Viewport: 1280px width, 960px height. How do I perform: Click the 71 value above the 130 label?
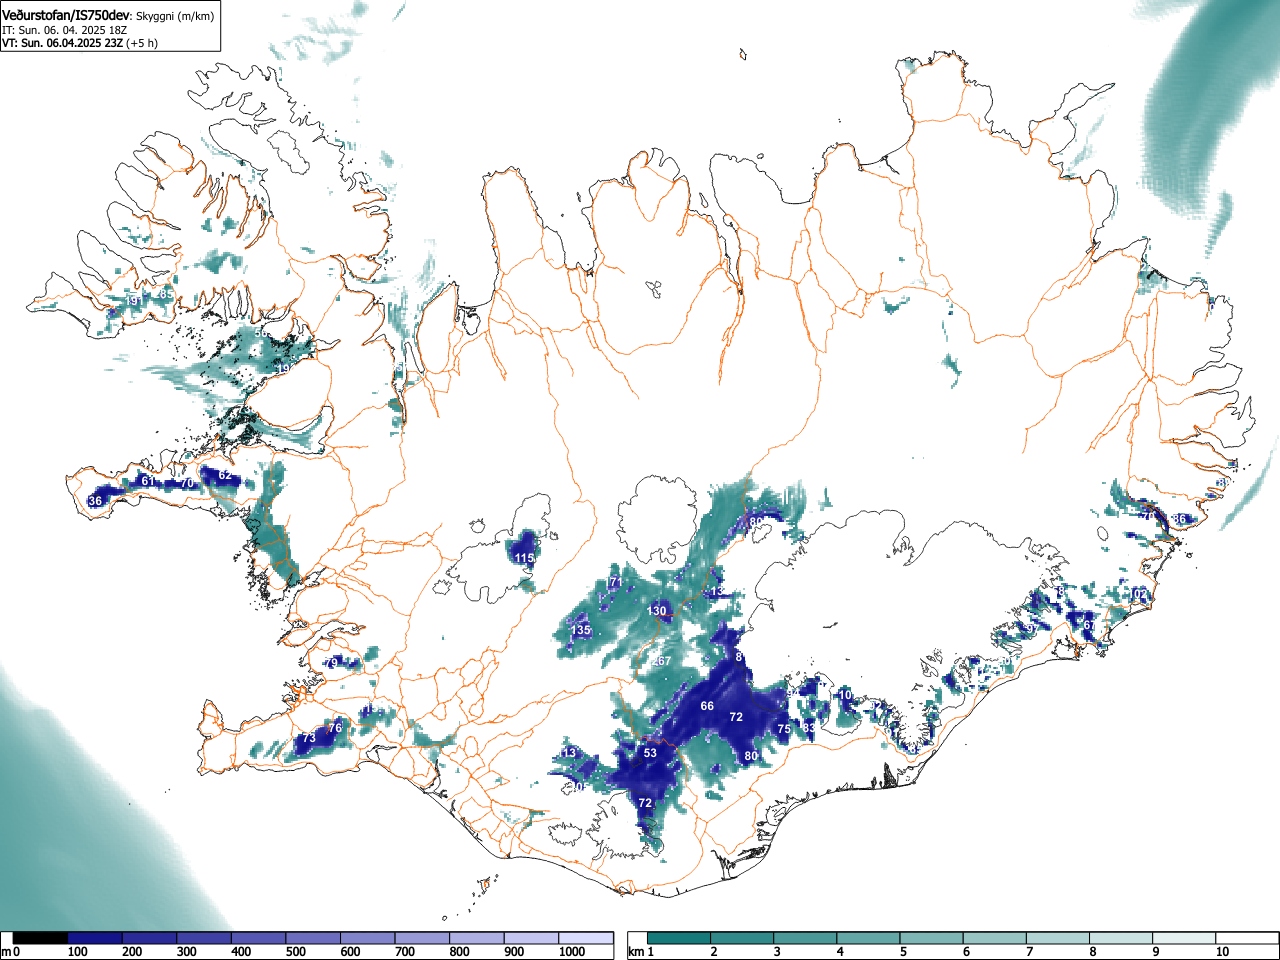tap(616, 582)
